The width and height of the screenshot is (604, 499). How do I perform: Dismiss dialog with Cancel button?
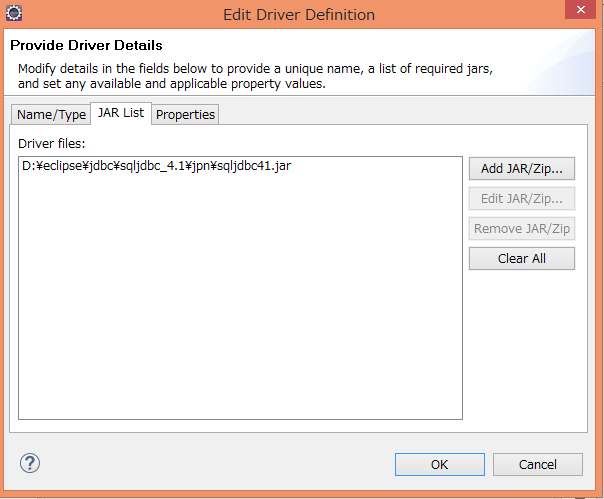coord(538,464)
